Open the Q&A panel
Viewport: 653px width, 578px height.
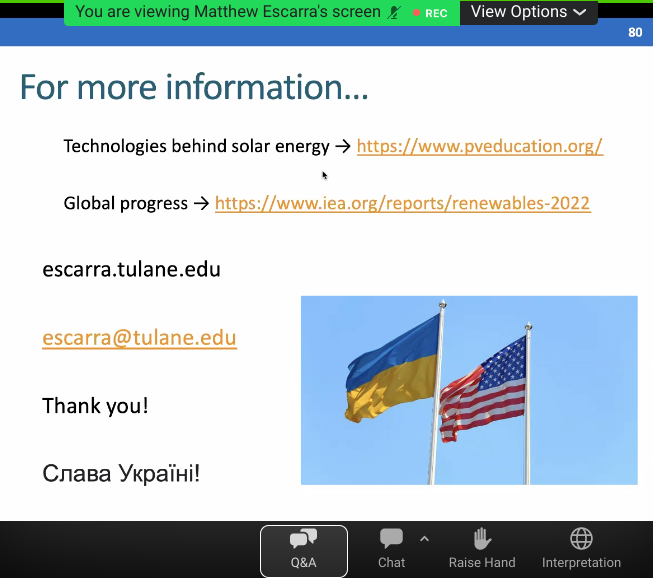[303, 550]
